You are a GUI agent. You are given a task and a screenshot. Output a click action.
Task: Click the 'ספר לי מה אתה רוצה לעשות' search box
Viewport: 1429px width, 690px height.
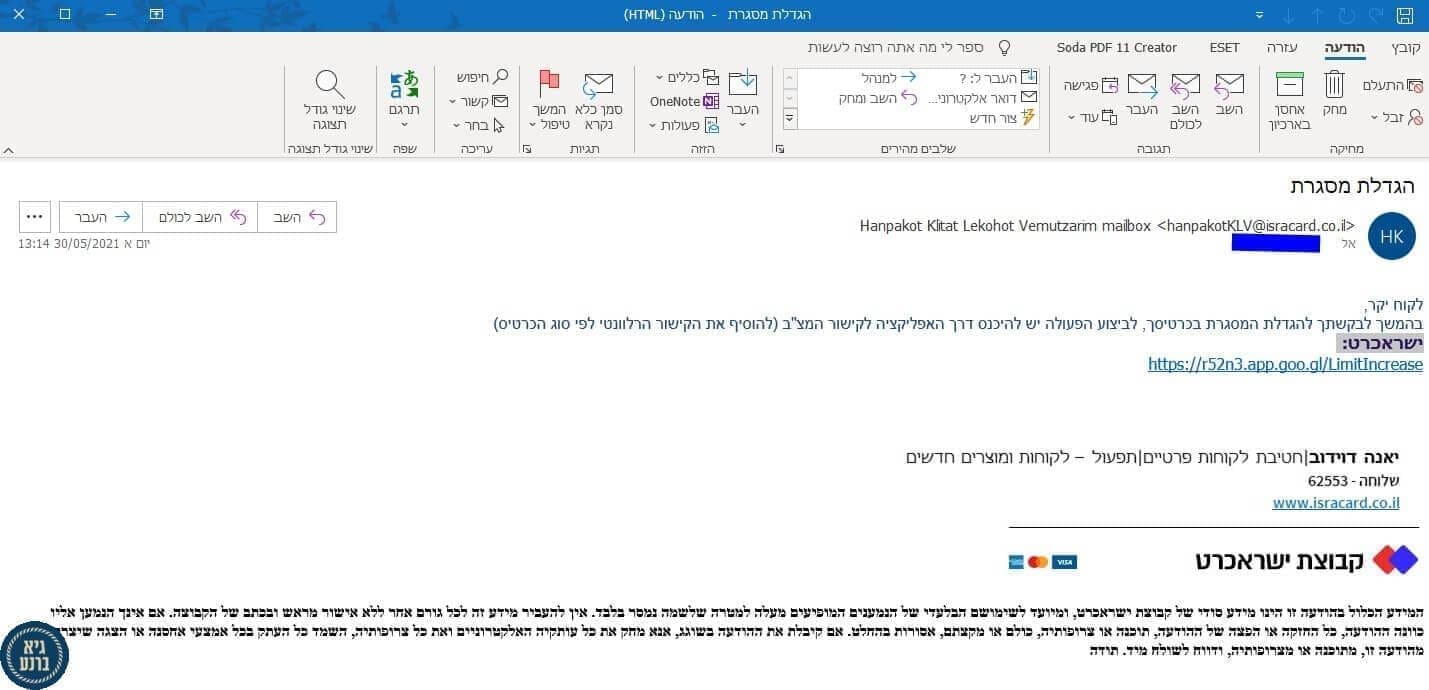coord(896,47)
